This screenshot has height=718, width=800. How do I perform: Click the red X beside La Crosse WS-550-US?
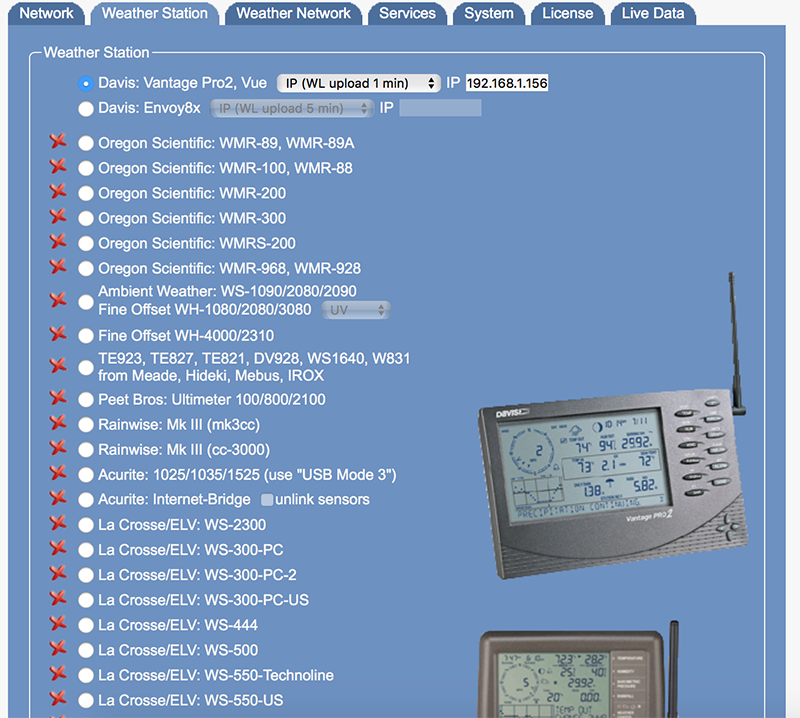58,700
